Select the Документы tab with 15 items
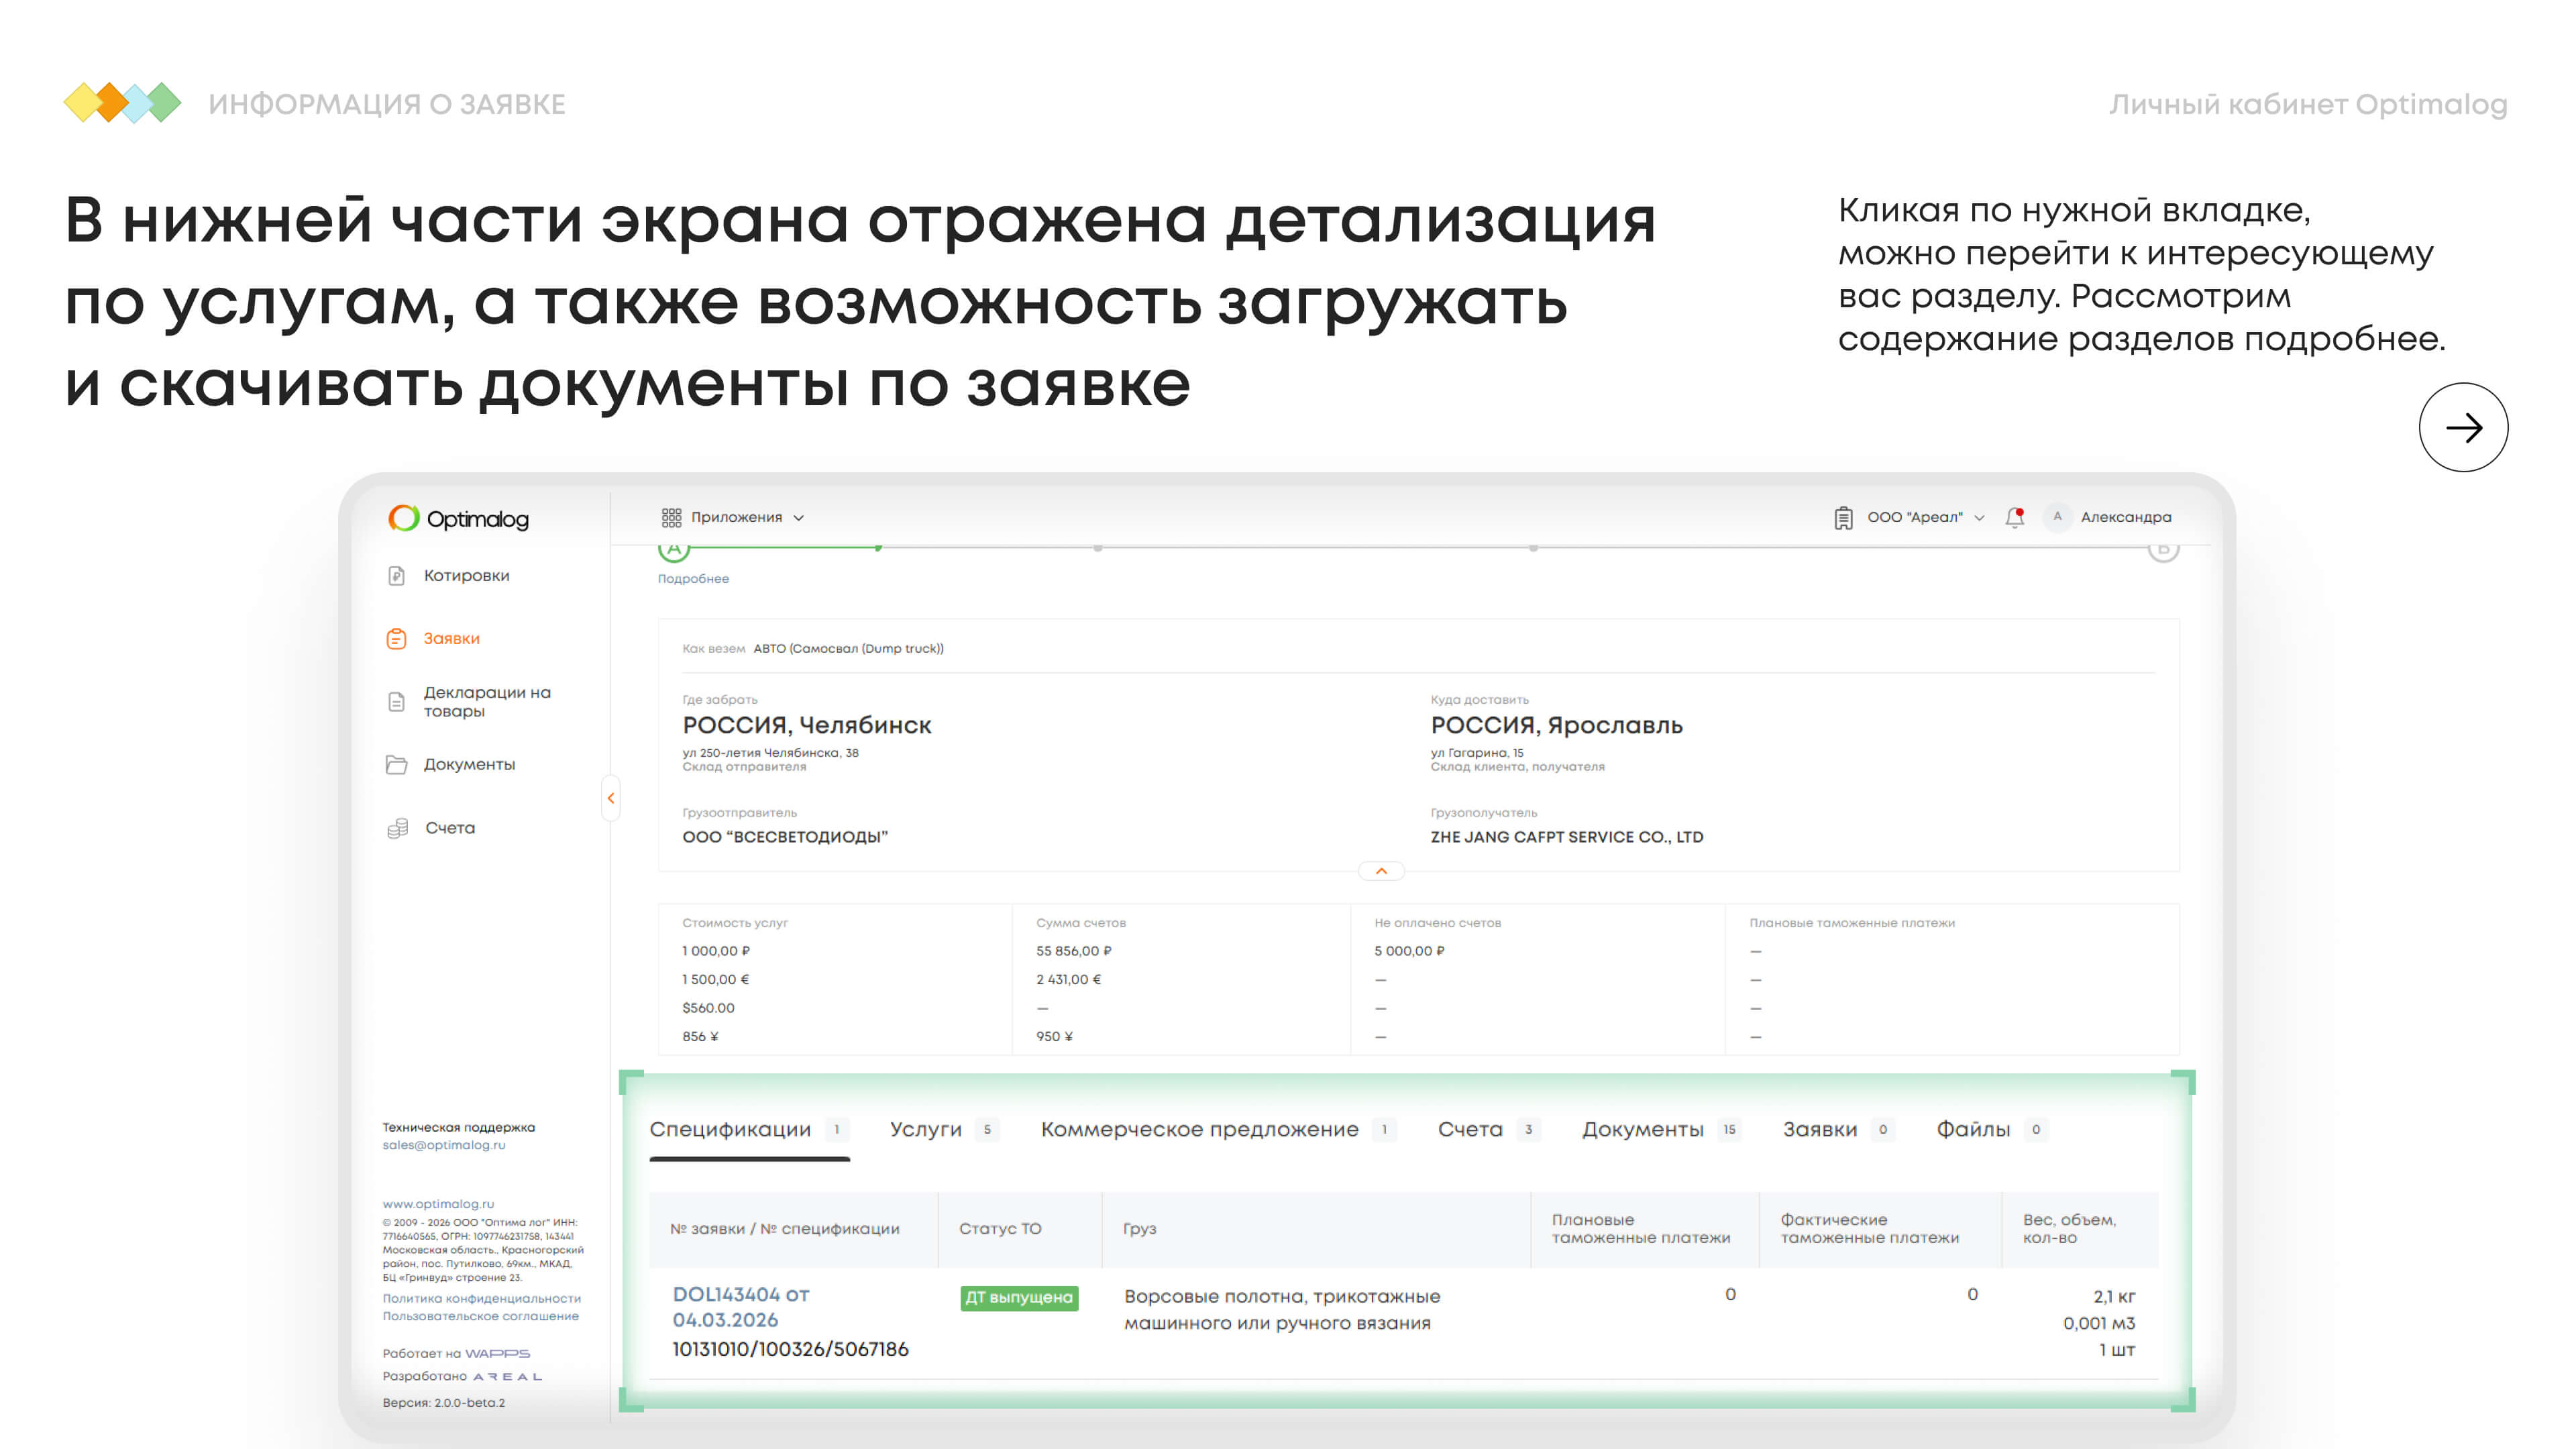 [x=1642, y=1129]
